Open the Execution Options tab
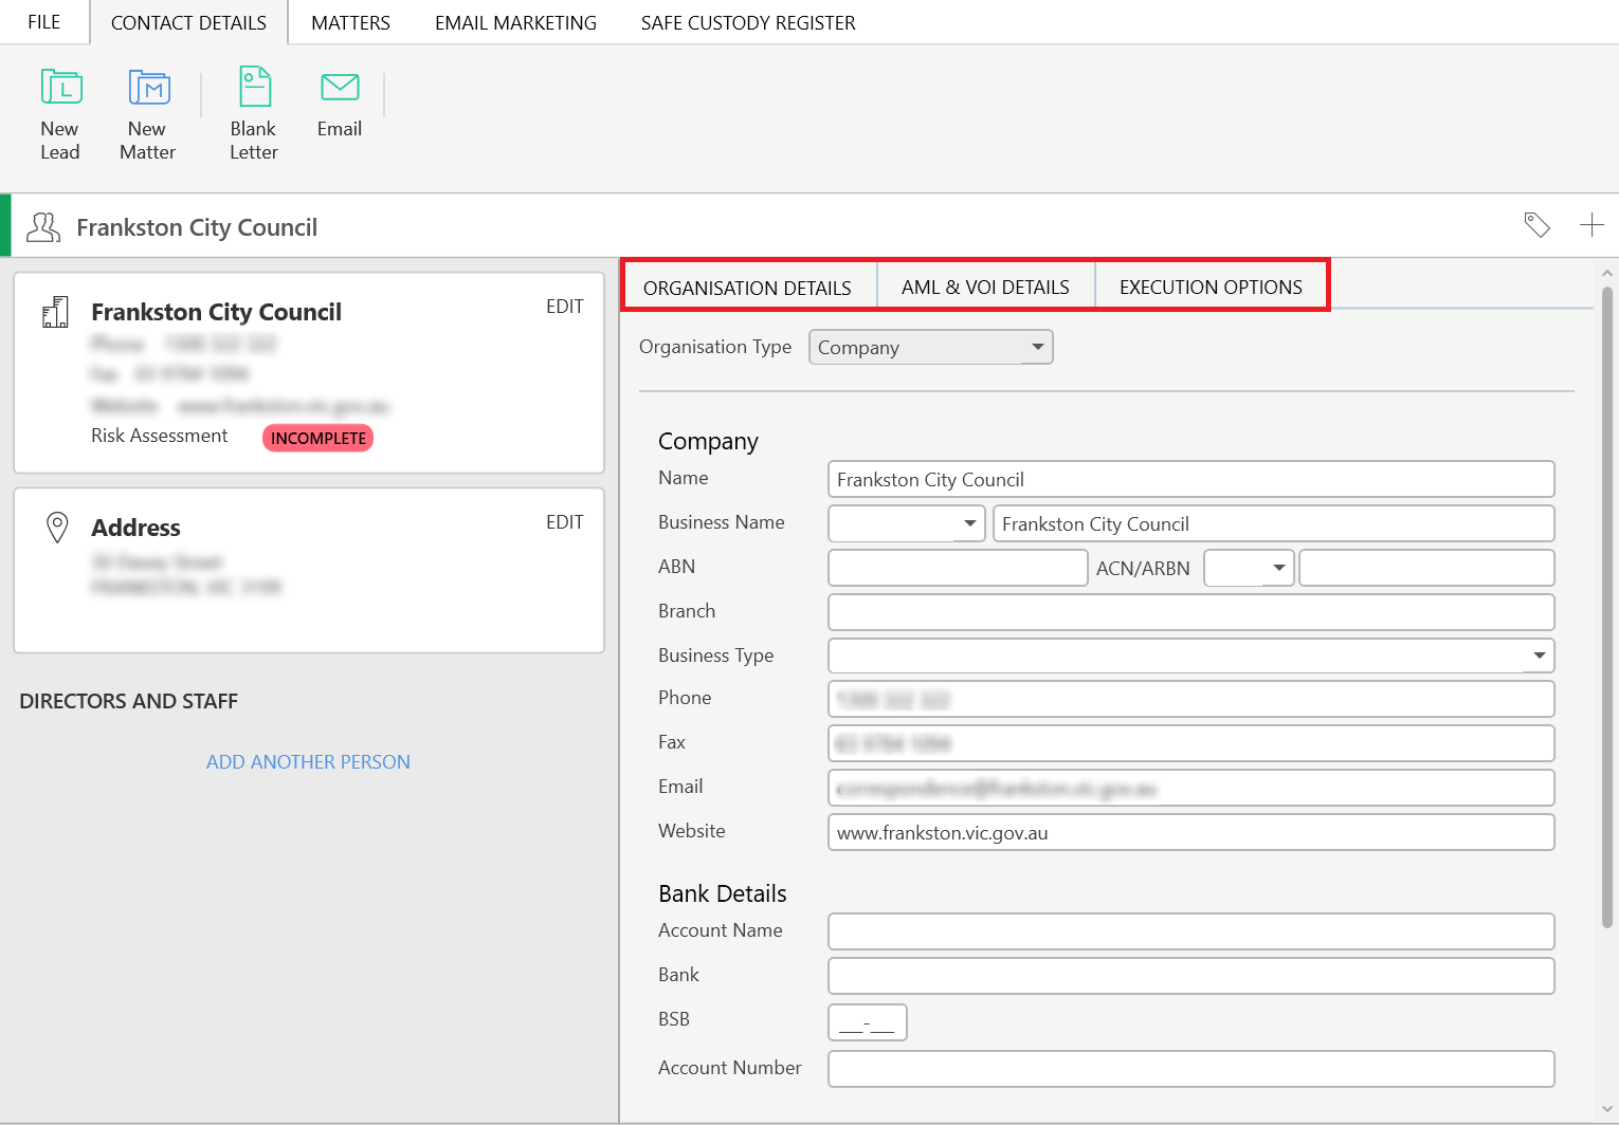 click(x=1210, y=287)
